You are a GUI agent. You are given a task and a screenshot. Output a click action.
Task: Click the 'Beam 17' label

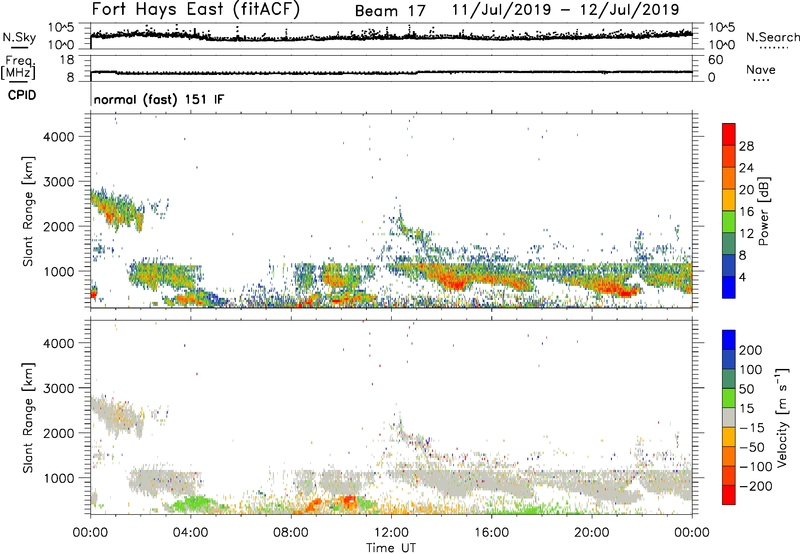tap(390, 11)
